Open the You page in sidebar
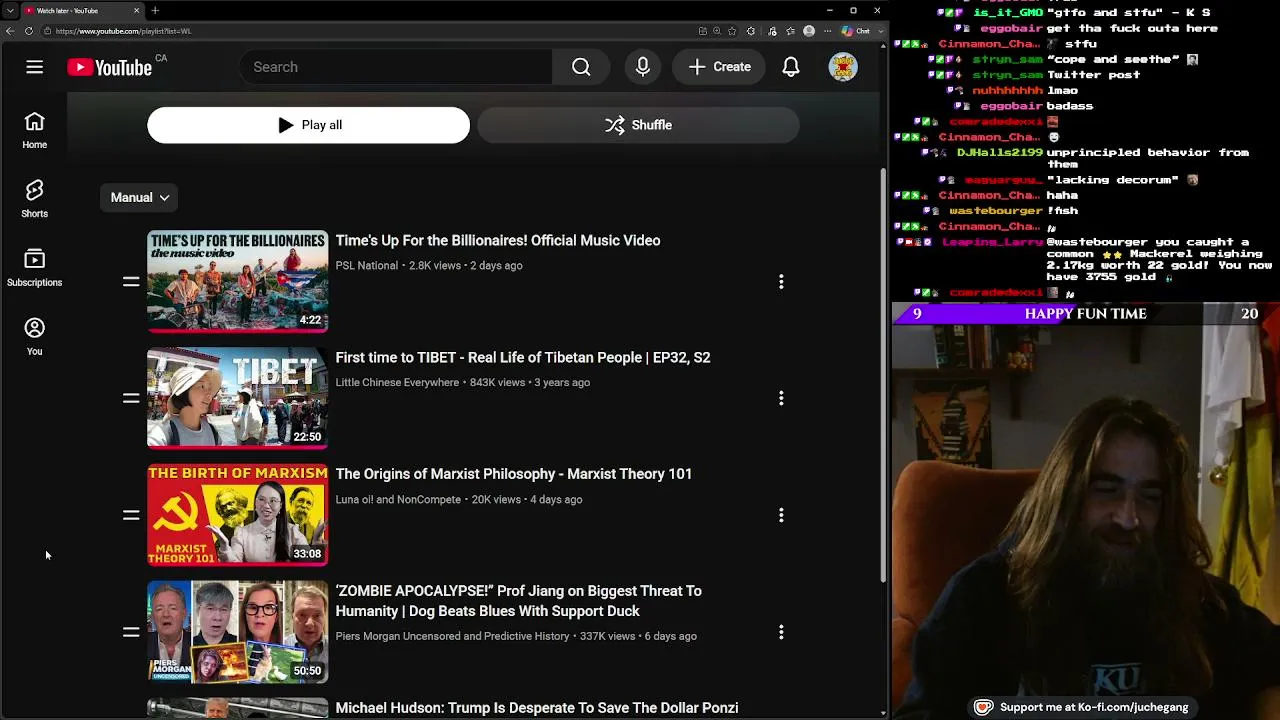This screenshot has height=720, width=1280. (34, 337)
